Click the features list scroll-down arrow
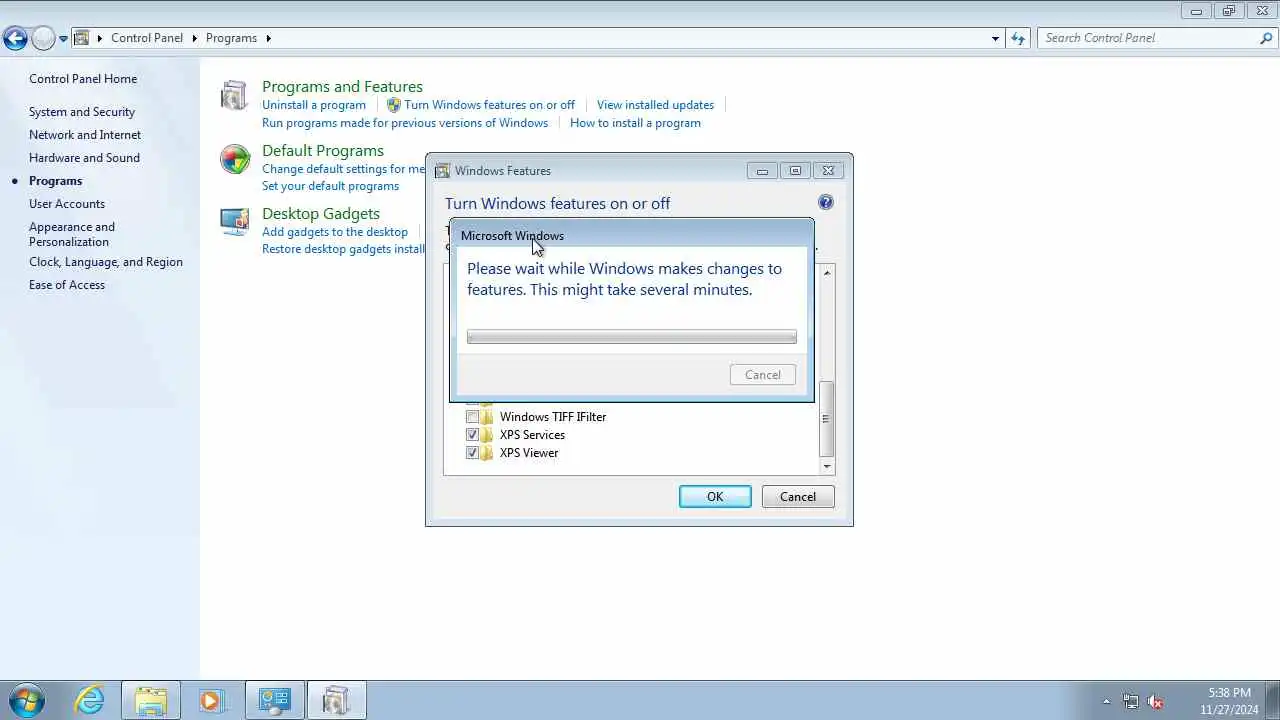The width and height of the screenshot is (1280, 720). tap(826, 466)
